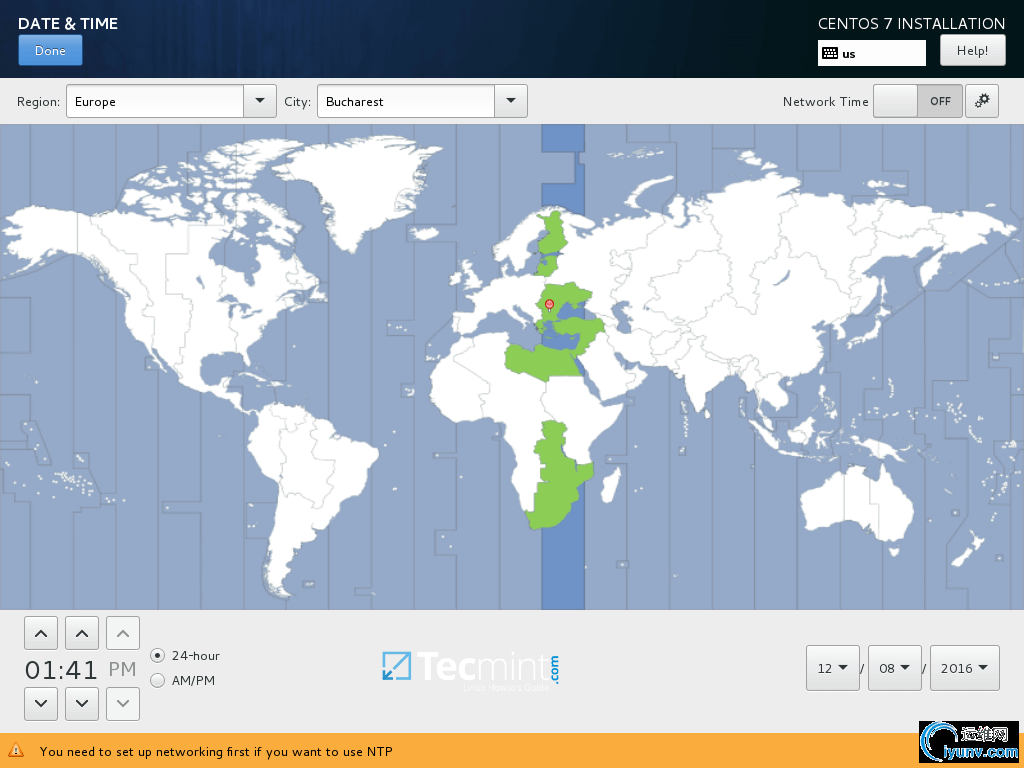Select the AM/PM radio button
The height and width of the screenshot is (768, 1024).
[x=157, y=680]
